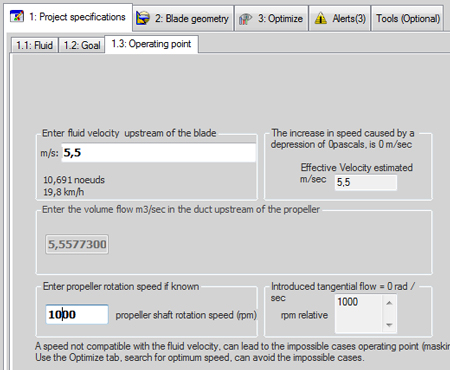Click the rpm relative scrollbar track
Viewport: 450px width, 370px height.
[389, 314]
